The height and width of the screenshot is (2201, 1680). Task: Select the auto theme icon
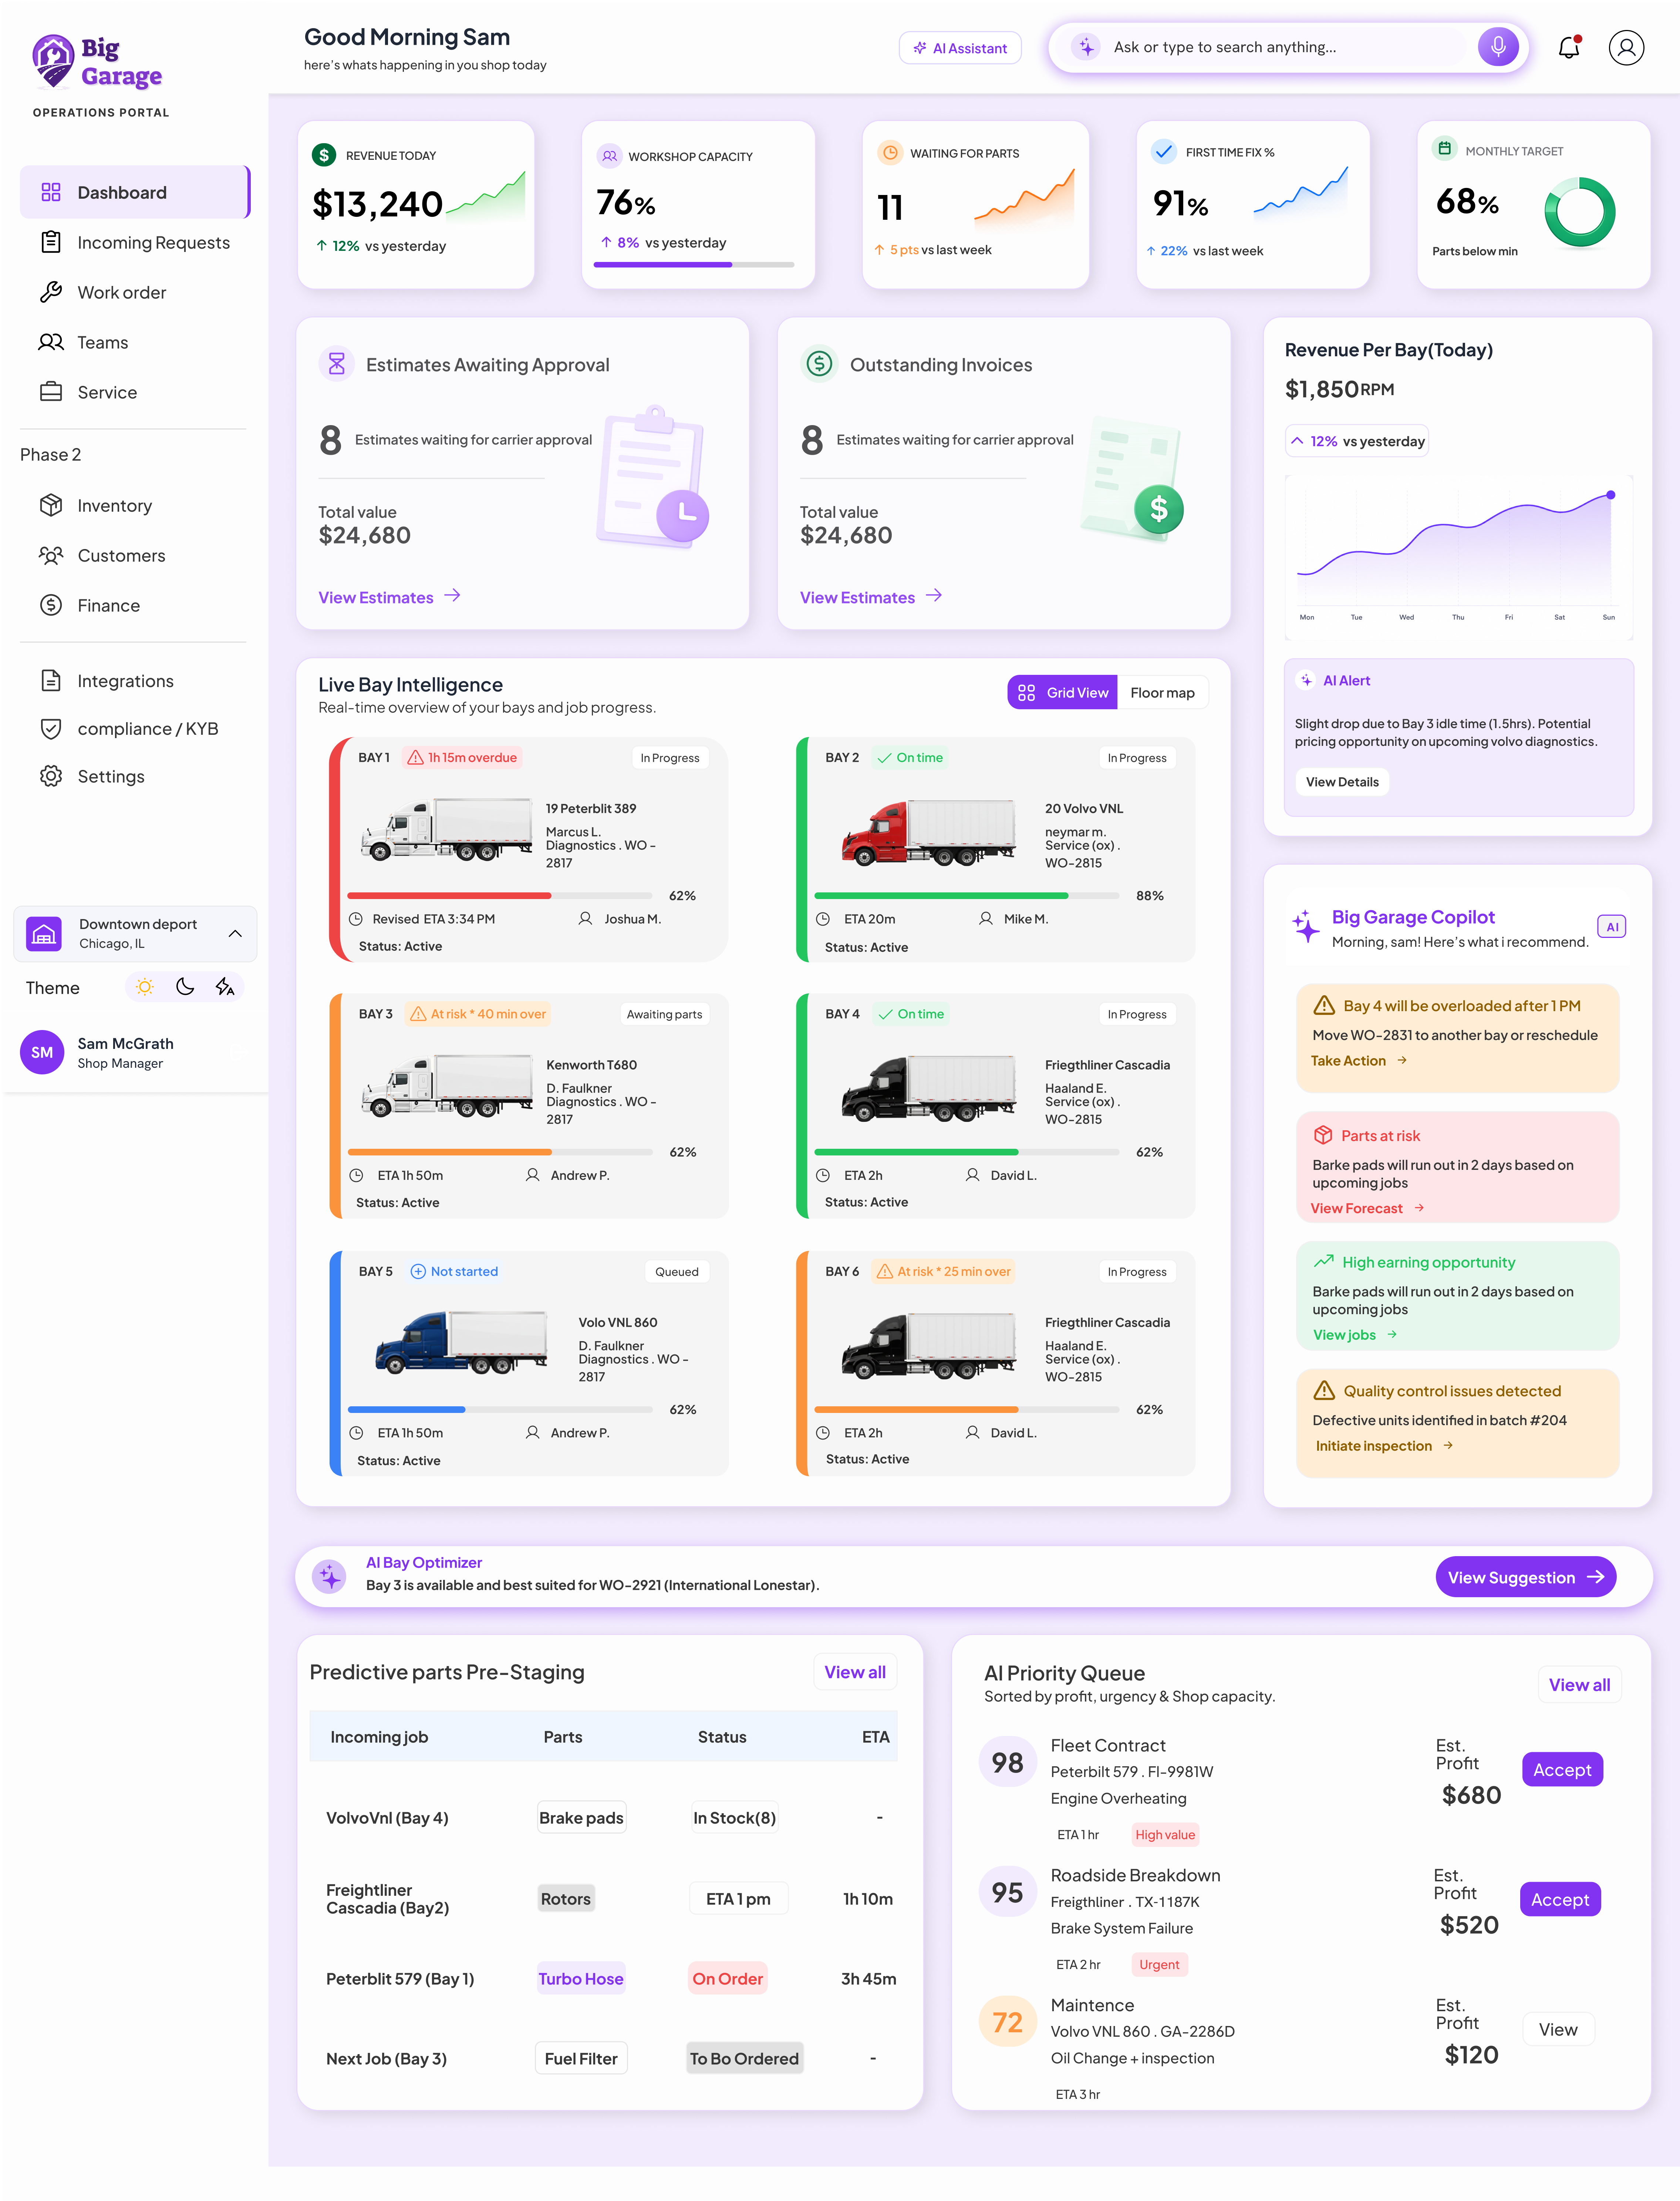225,987
